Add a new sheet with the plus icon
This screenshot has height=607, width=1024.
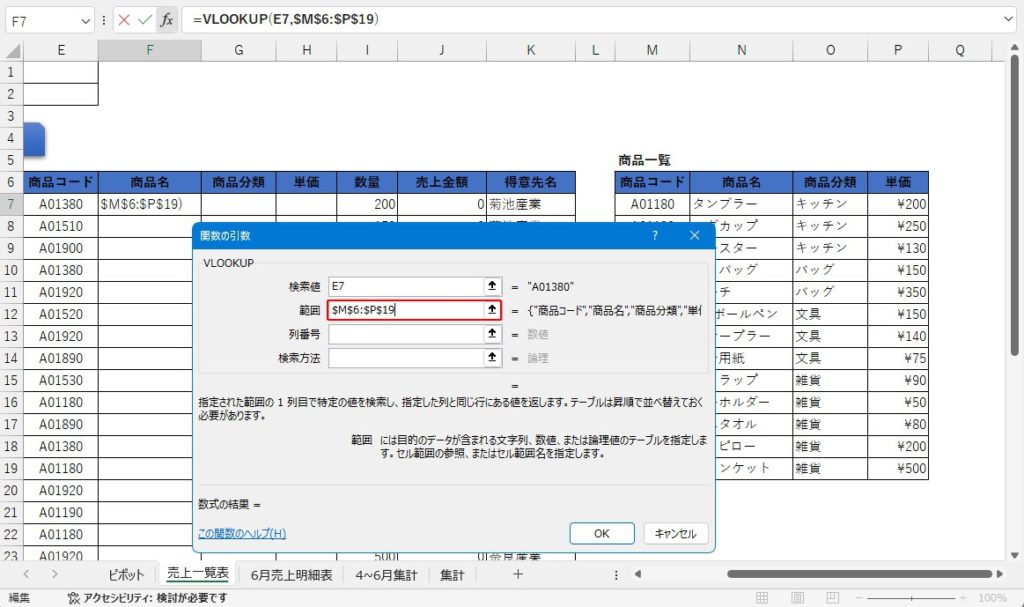click(x=517, y=574)
